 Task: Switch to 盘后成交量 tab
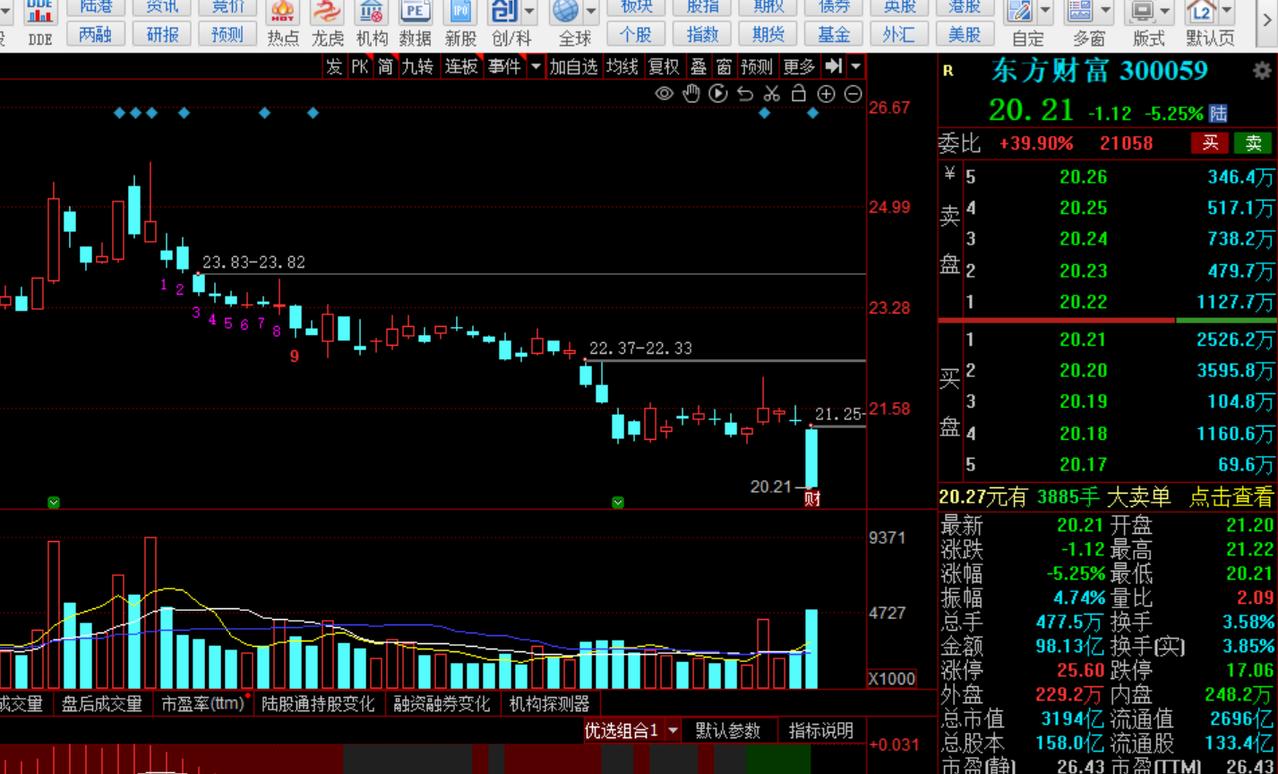tap(102, 704)
